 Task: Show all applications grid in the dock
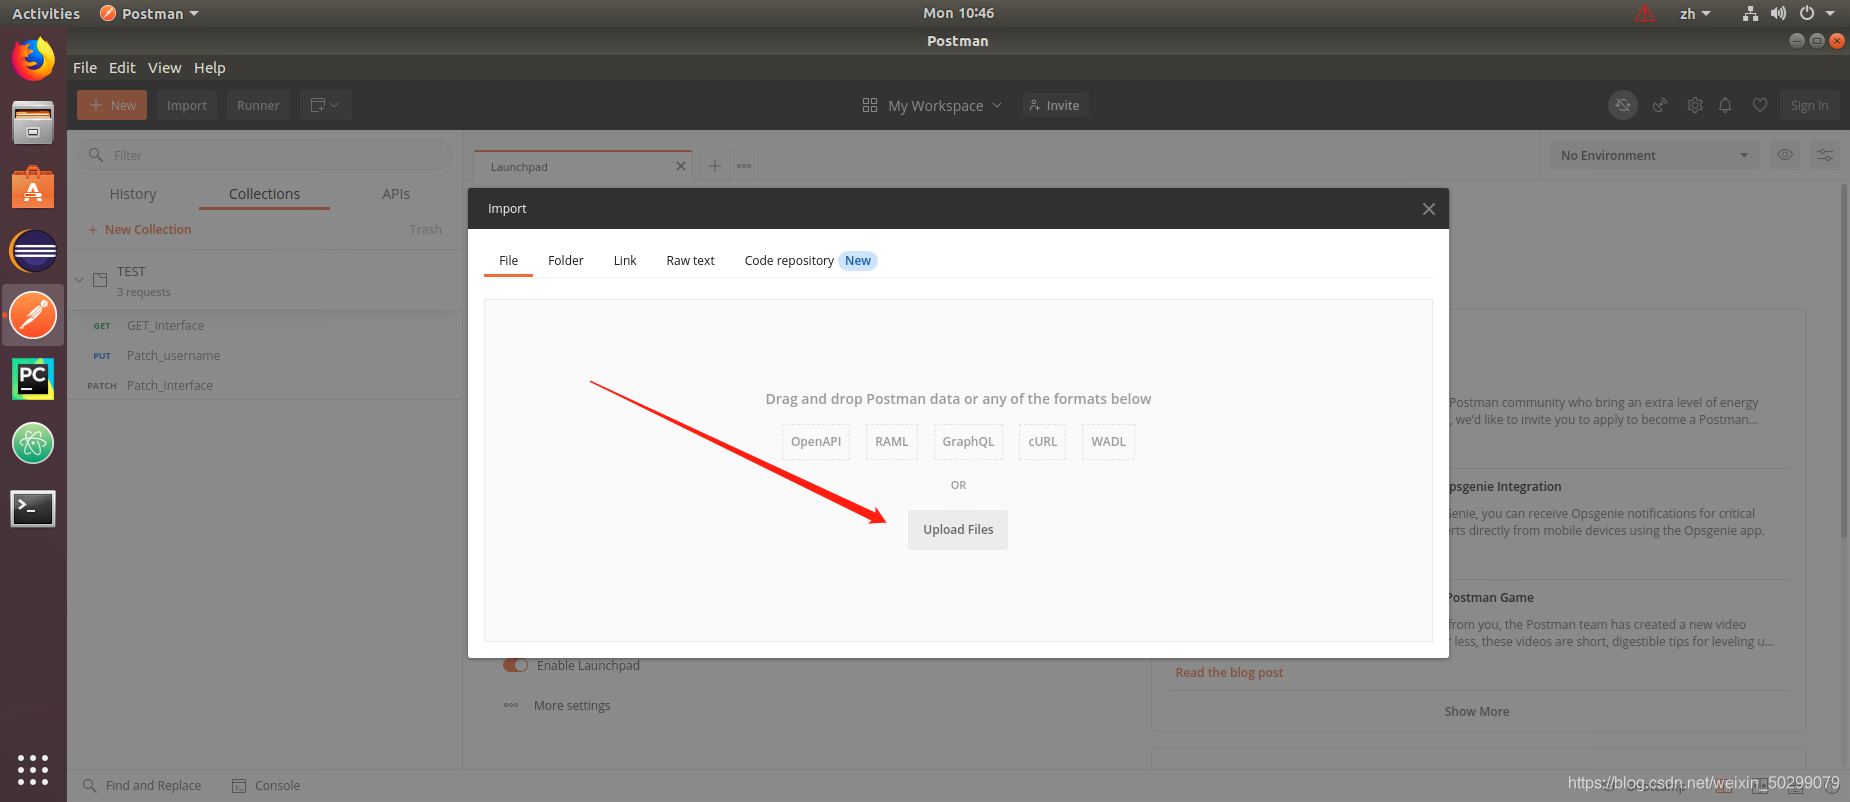[x=33, y=770]
